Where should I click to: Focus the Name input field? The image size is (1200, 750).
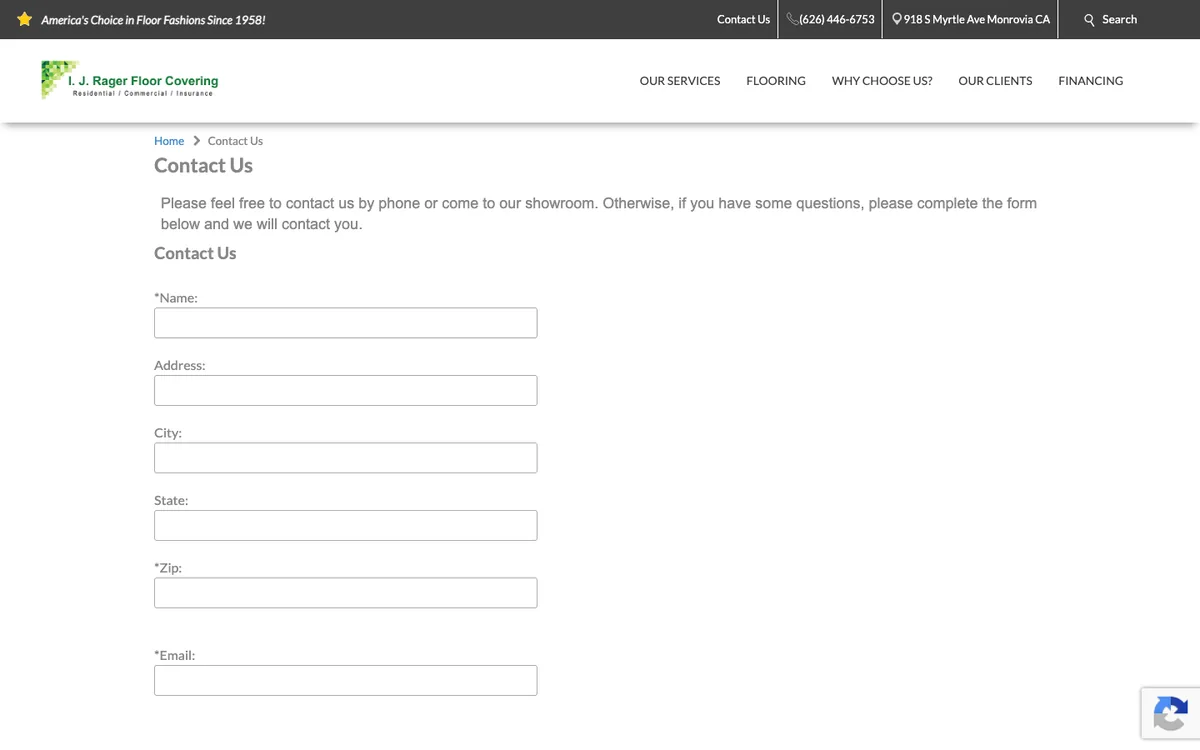click(346, 323)
